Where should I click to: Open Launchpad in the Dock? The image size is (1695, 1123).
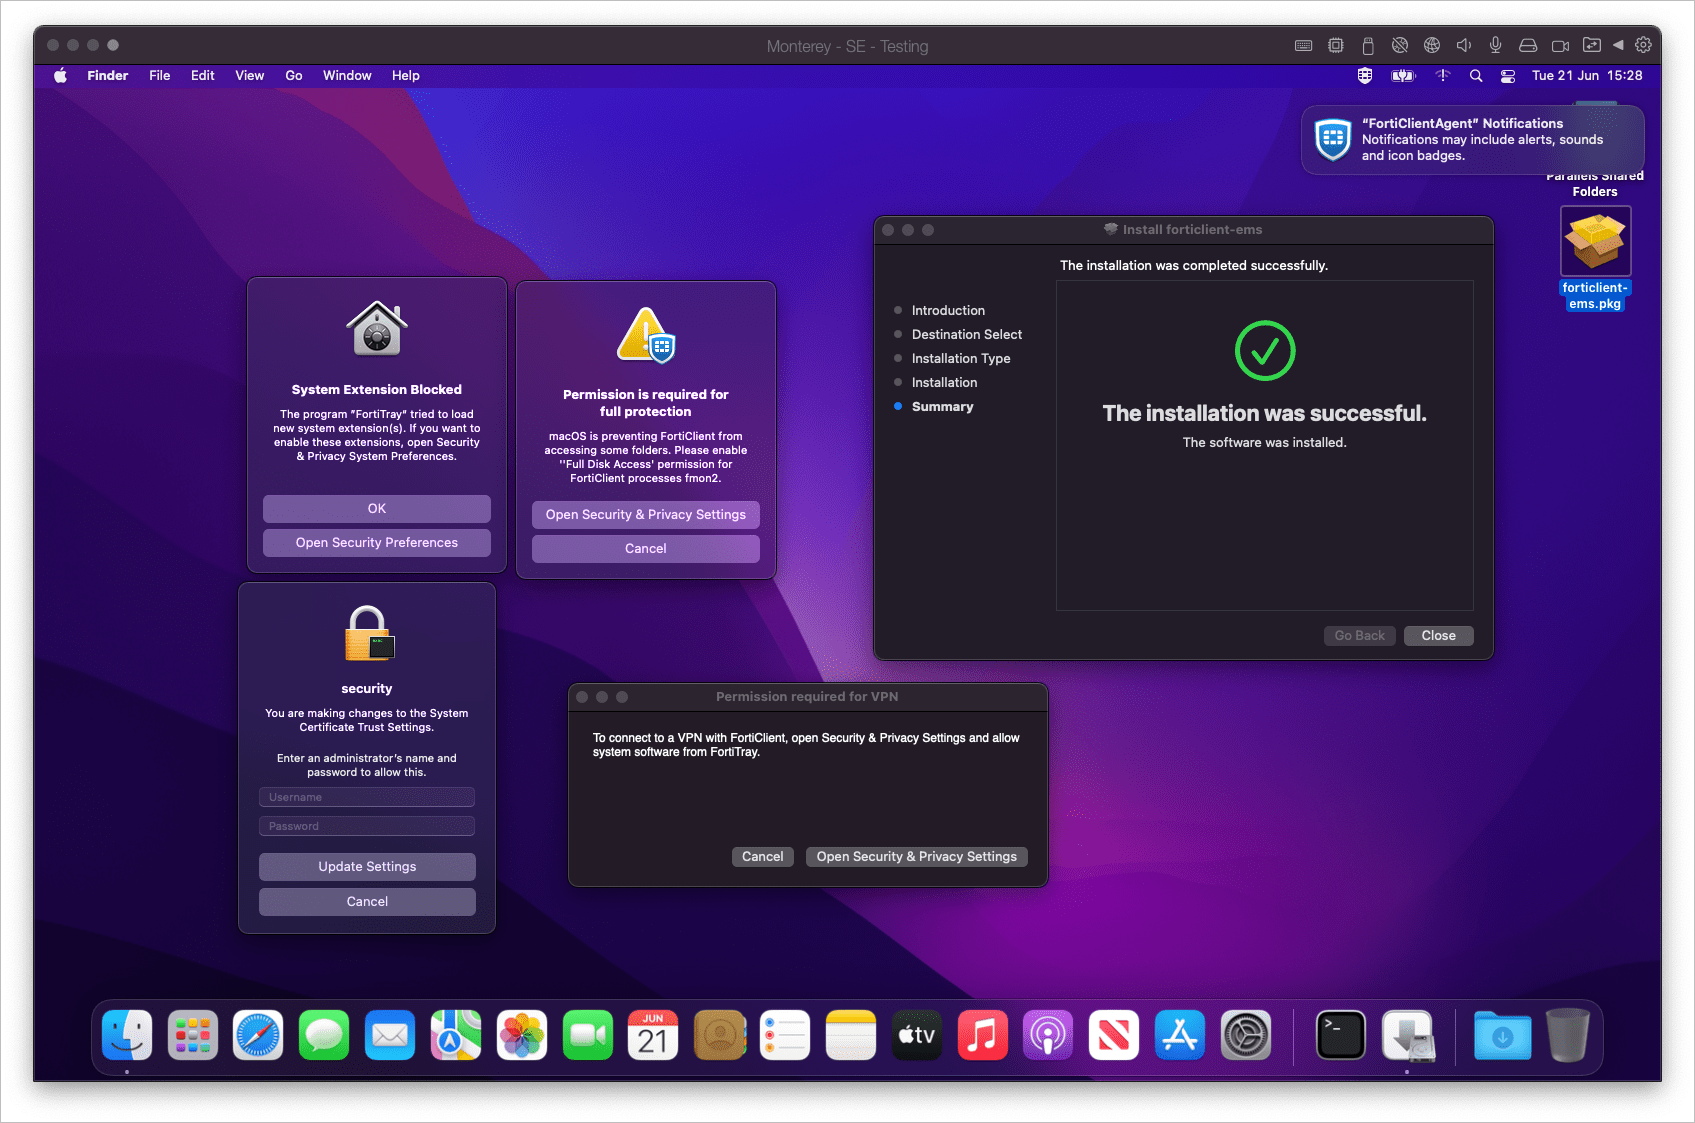(193, 1035)
